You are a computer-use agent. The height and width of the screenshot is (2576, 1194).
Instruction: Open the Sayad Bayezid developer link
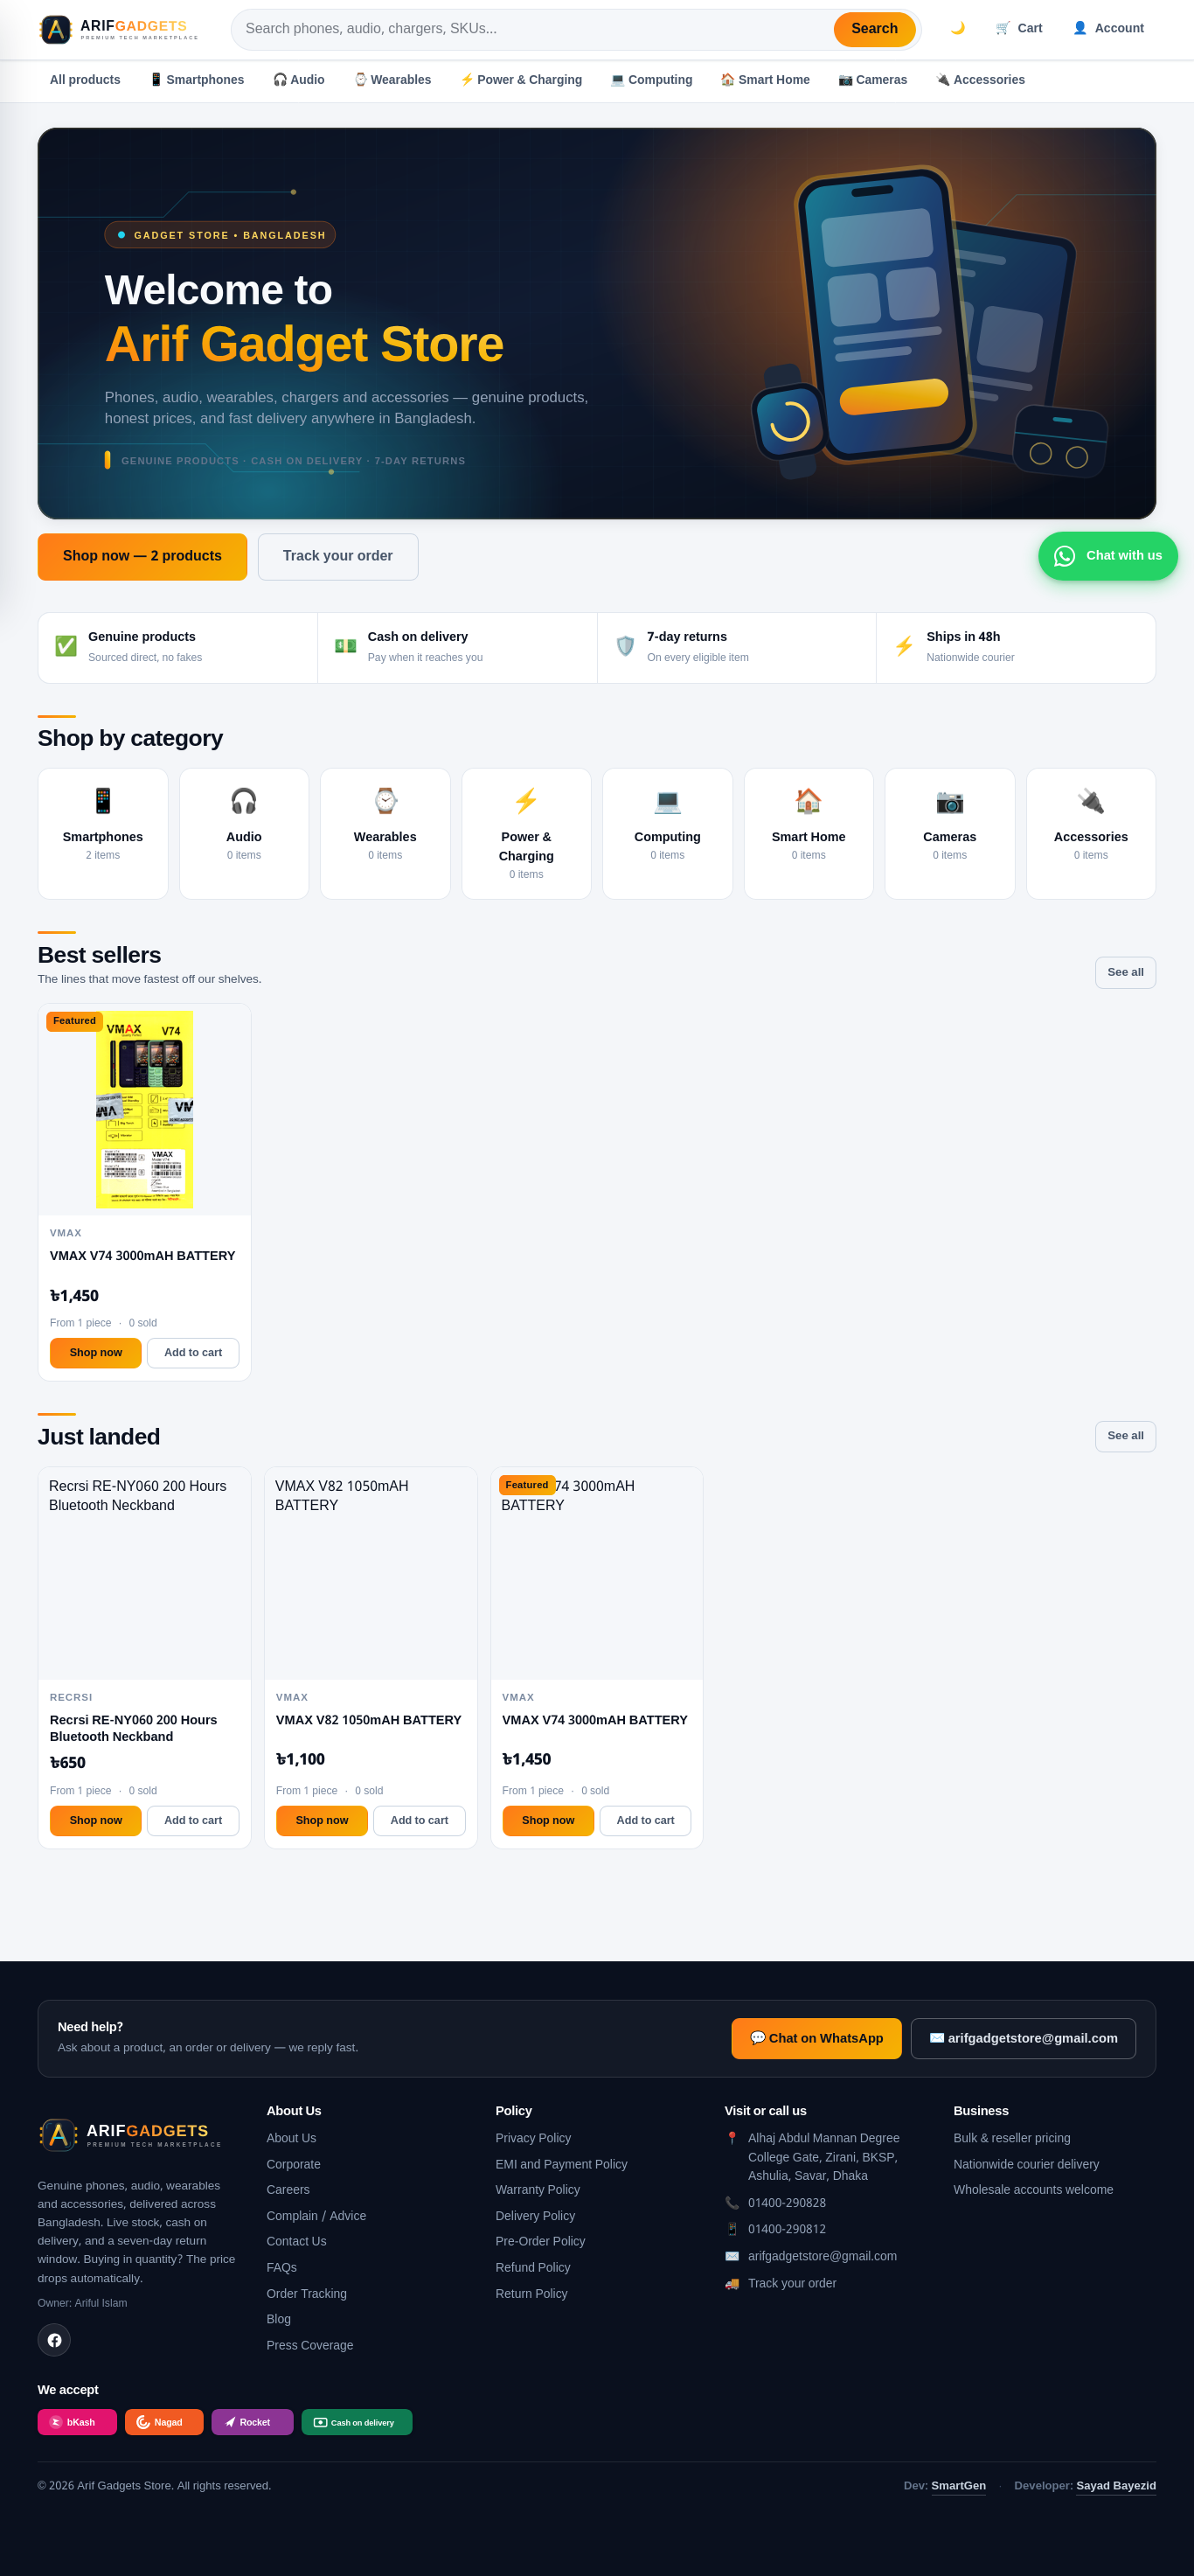click(x=1116, y=2486)
